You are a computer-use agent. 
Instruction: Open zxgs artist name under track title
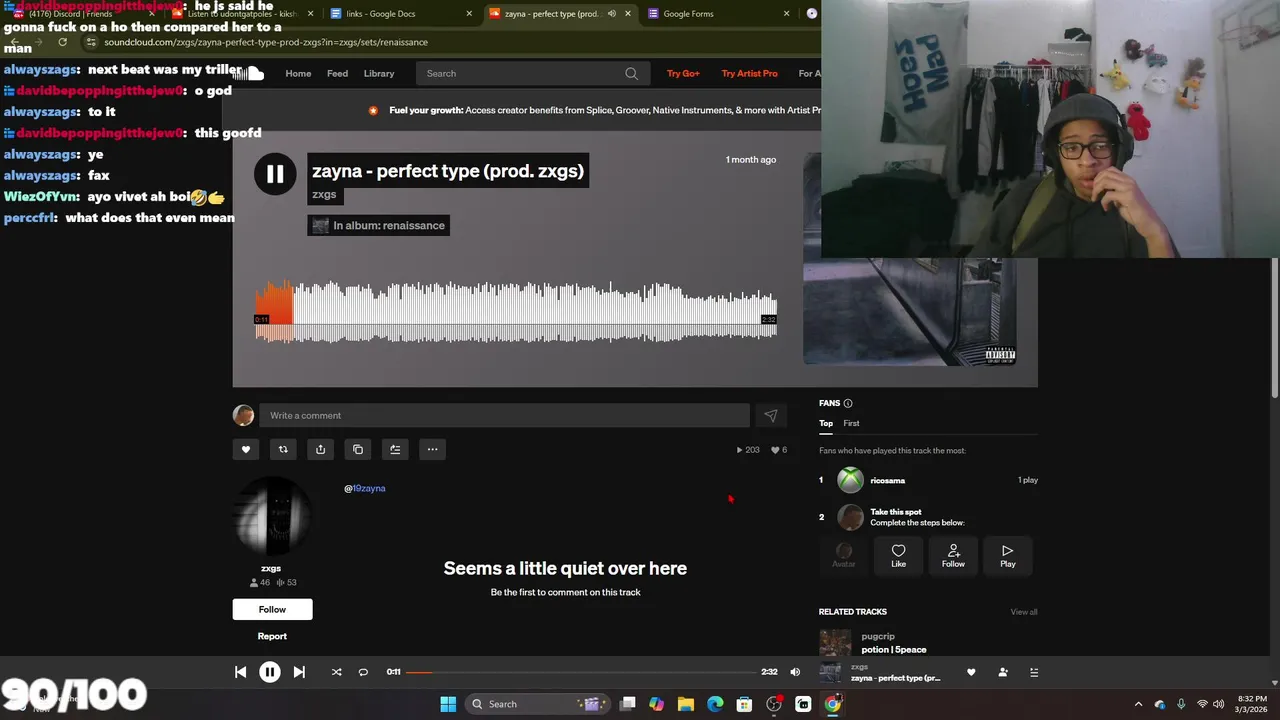click(324, 194)
